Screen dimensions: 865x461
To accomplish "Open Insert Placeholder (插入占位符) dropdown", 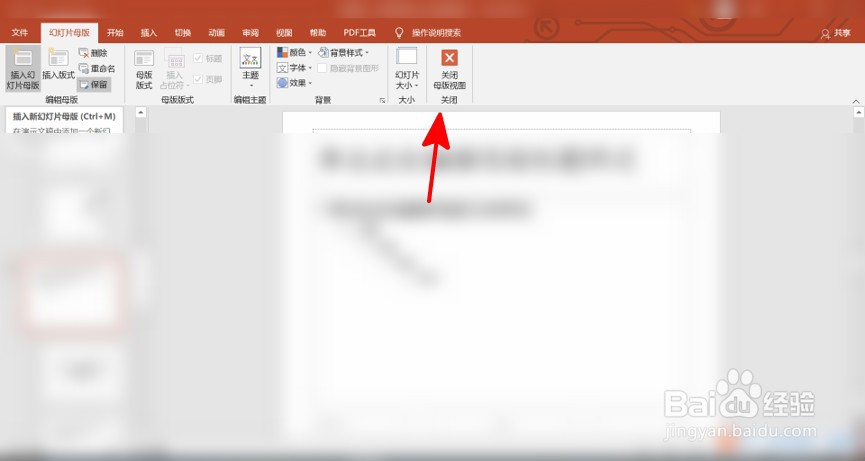I will [174, 69].
